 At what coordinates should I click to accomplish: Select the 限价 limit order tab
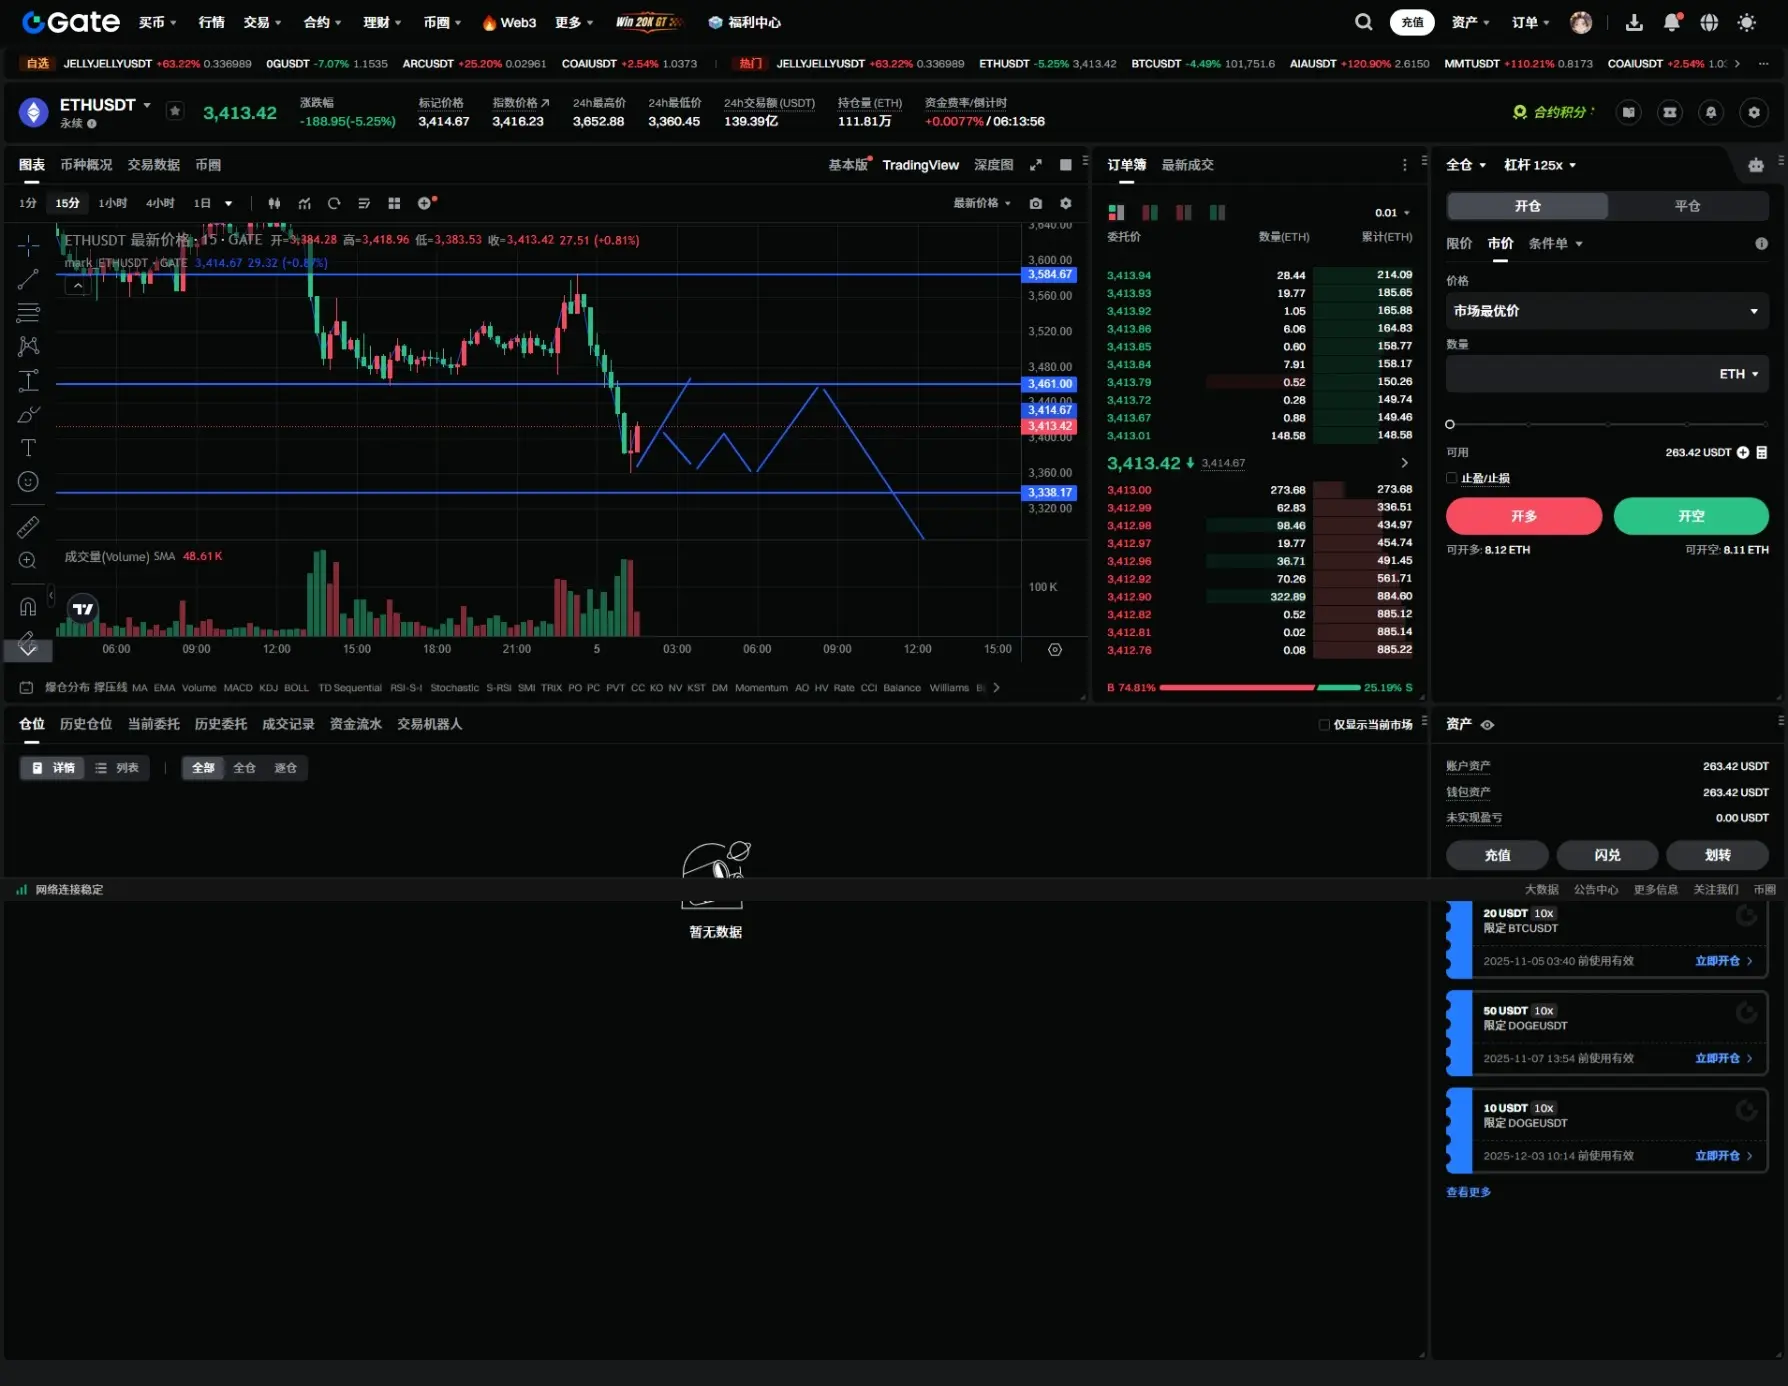1459,243
